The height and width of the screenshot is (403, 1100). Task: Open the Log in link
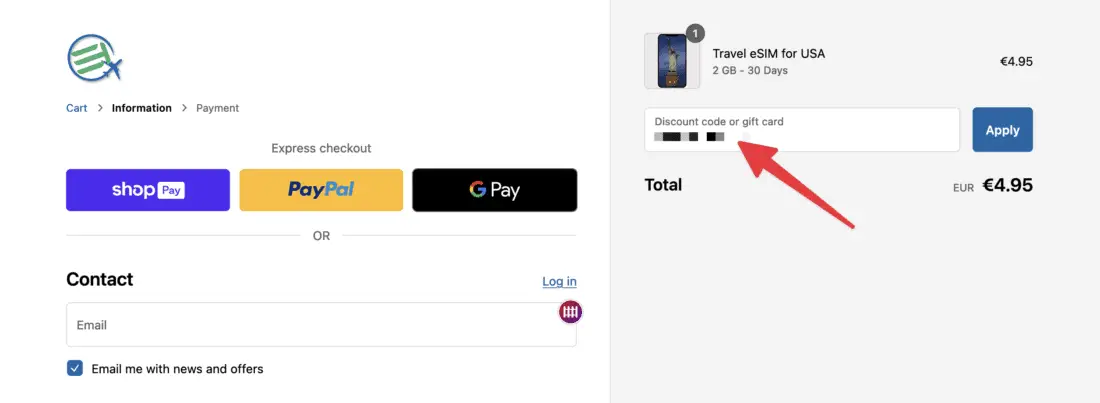pos(559,282)
